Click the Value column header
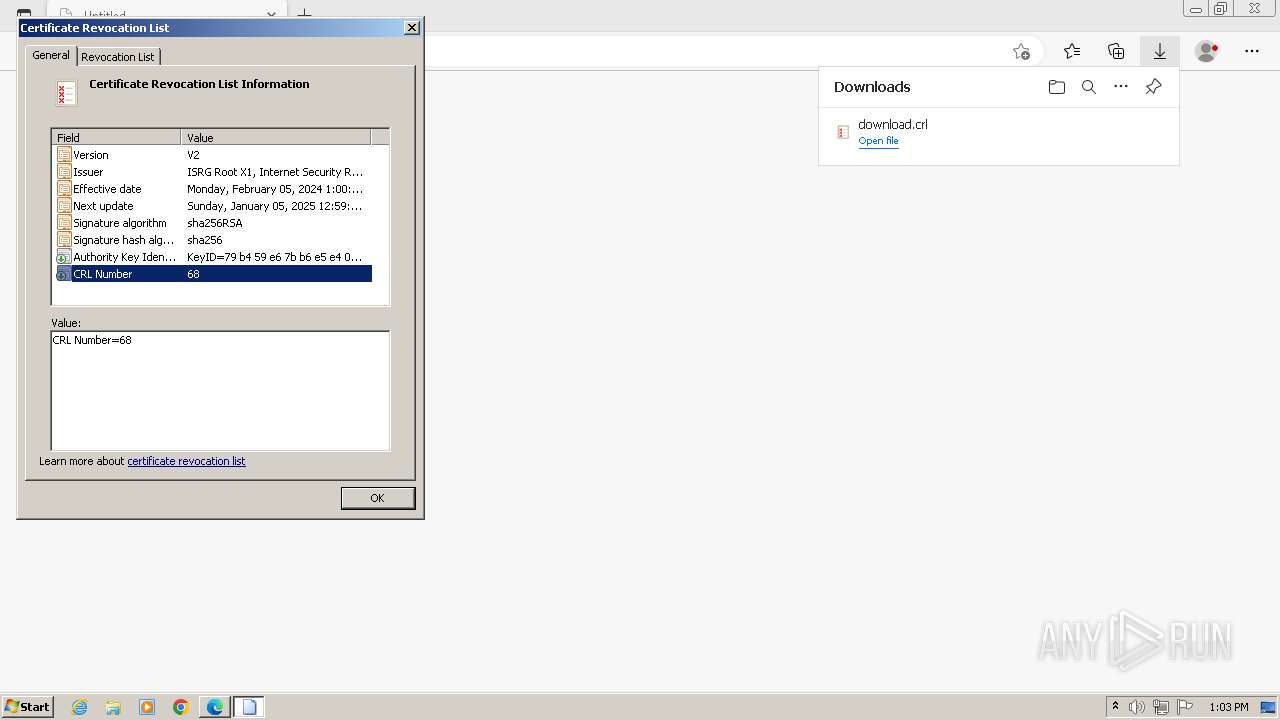 276,138
